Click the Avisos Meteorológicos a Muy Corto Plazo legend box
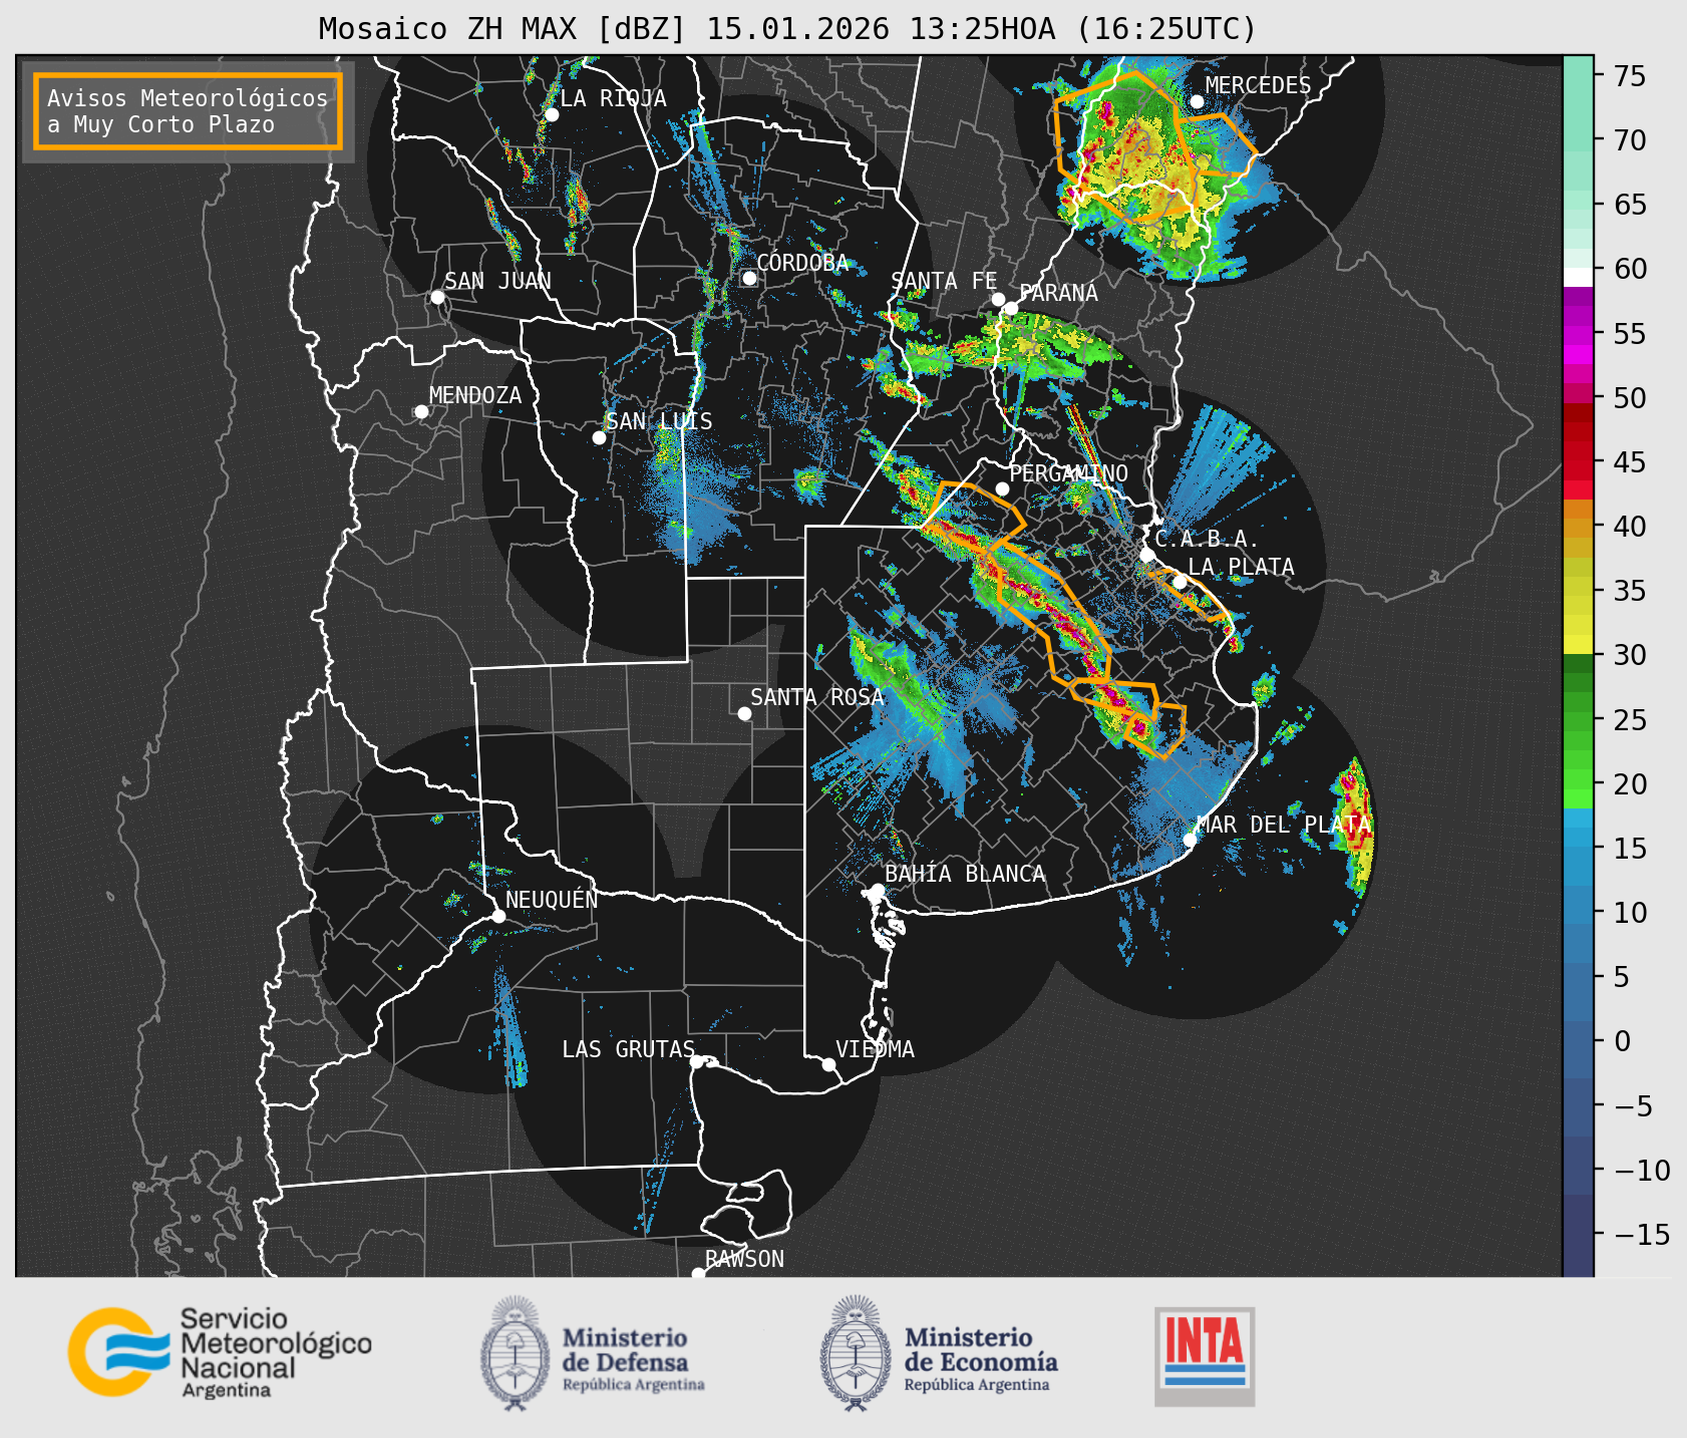Screen dimensions: 1687x1438 point(188,111)
